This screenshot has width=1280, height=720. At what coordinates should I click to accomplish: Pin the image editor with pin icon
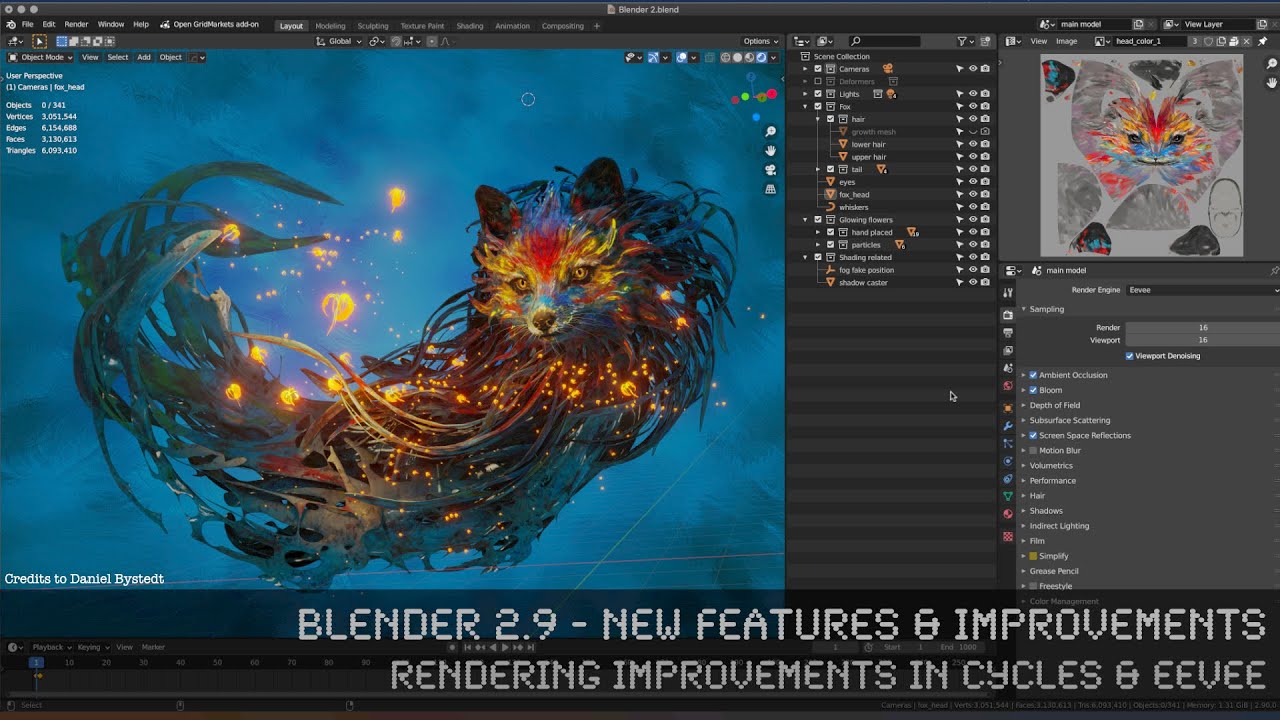[1263, 41]
